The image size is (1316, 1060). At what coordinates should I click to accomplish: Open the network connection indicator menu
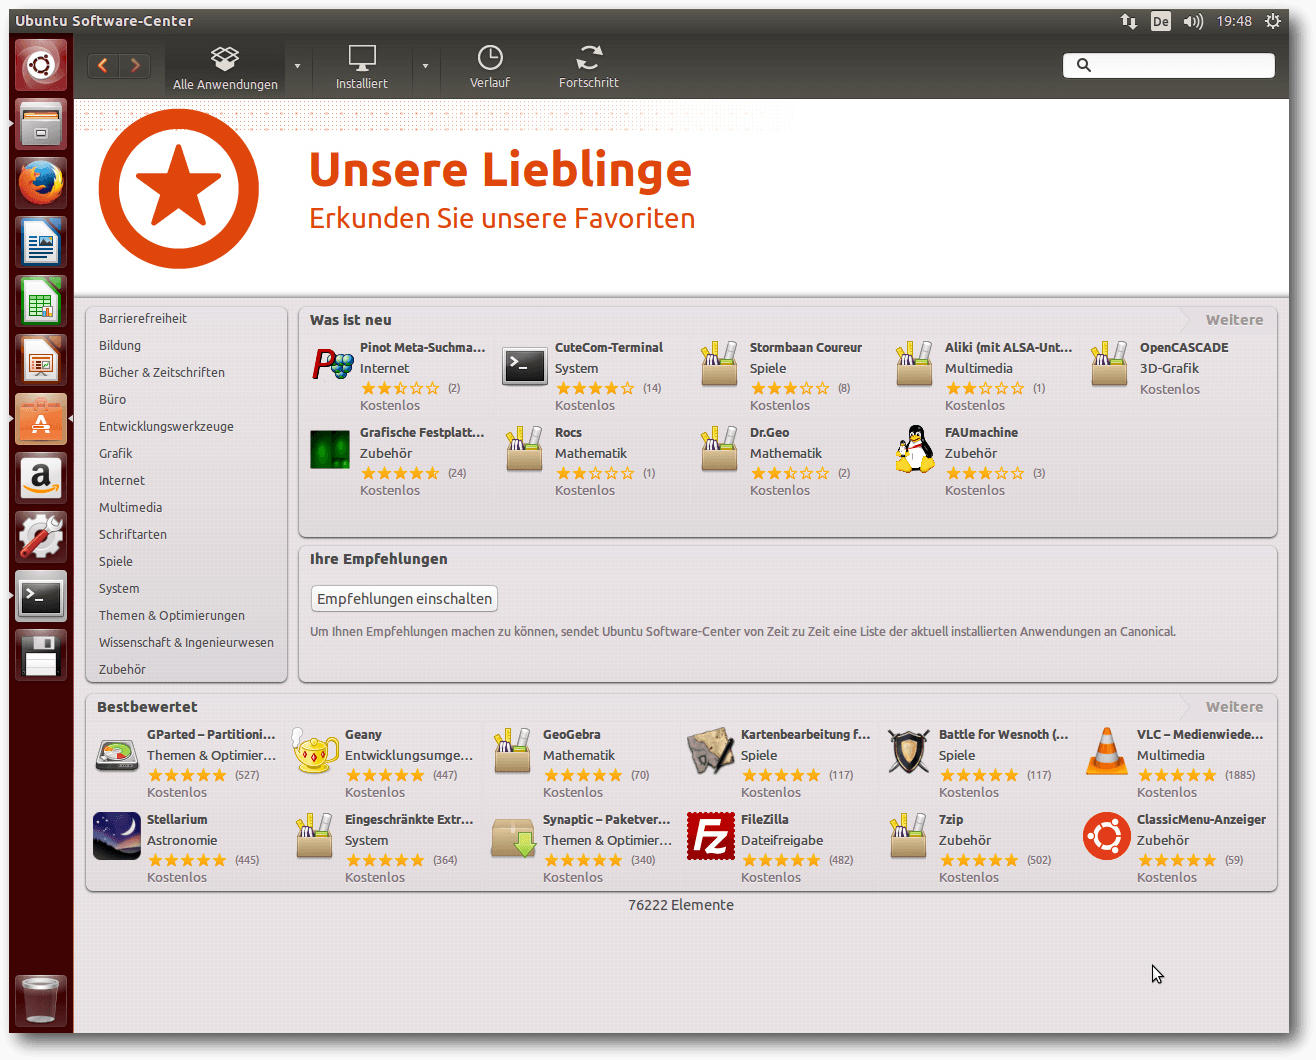pyautogui.click(x=1129, y=21)
